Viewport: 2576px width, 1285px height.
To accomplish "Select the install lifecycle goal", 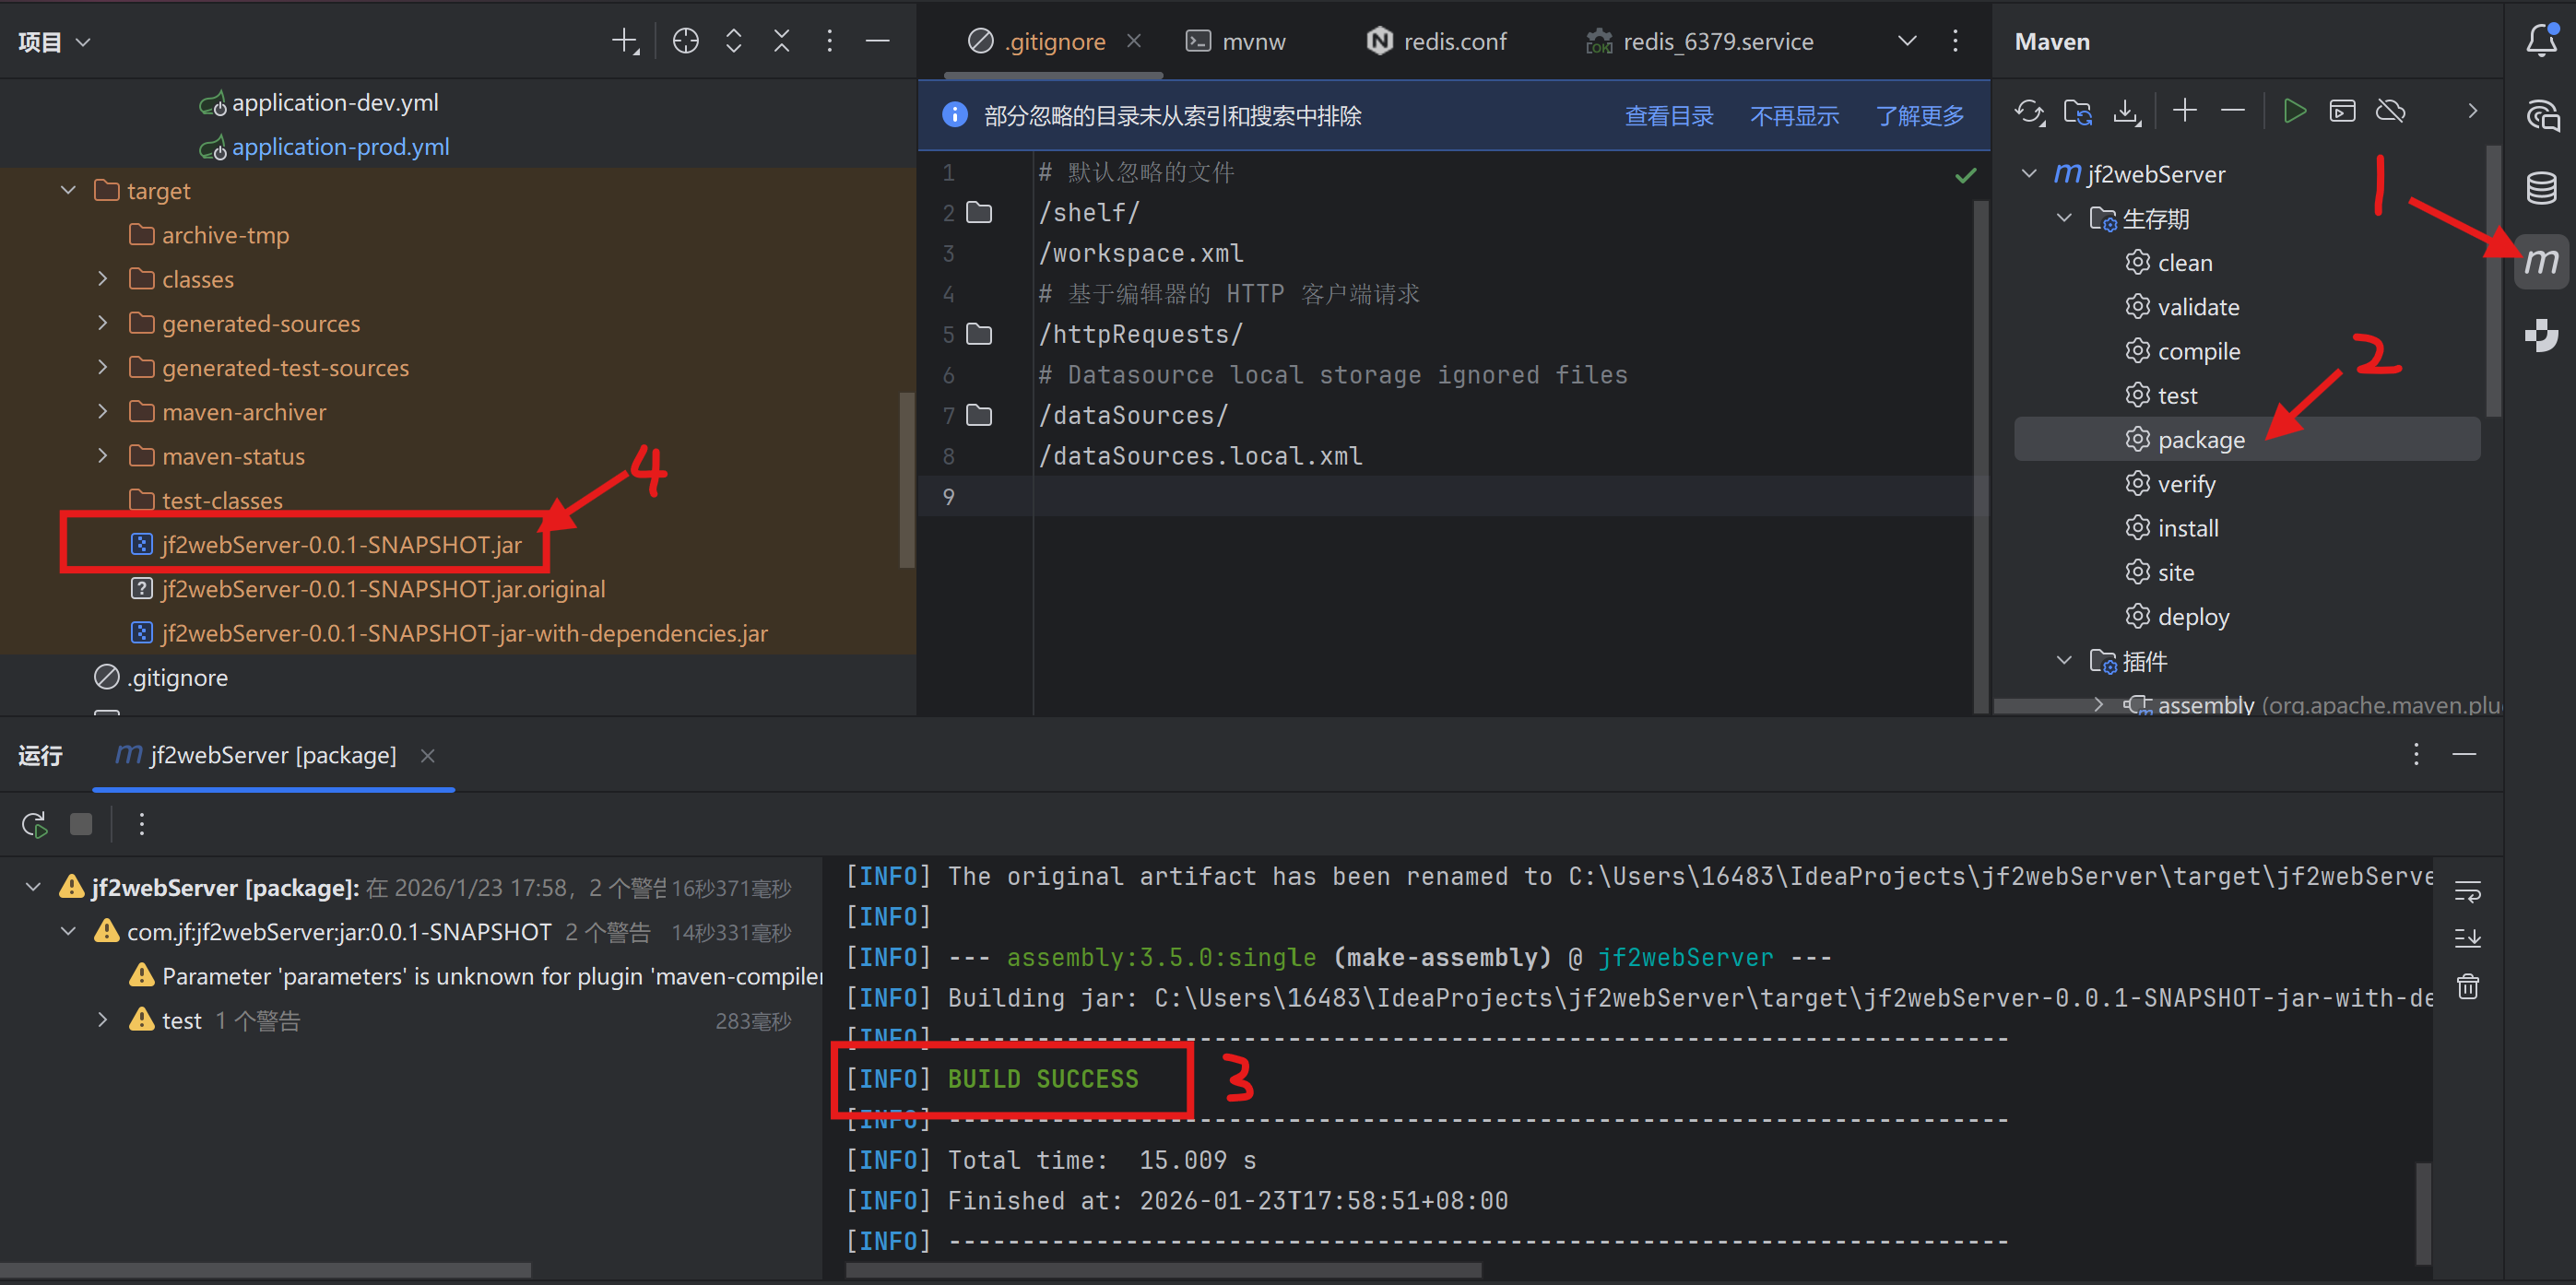I will (2187, 528).
